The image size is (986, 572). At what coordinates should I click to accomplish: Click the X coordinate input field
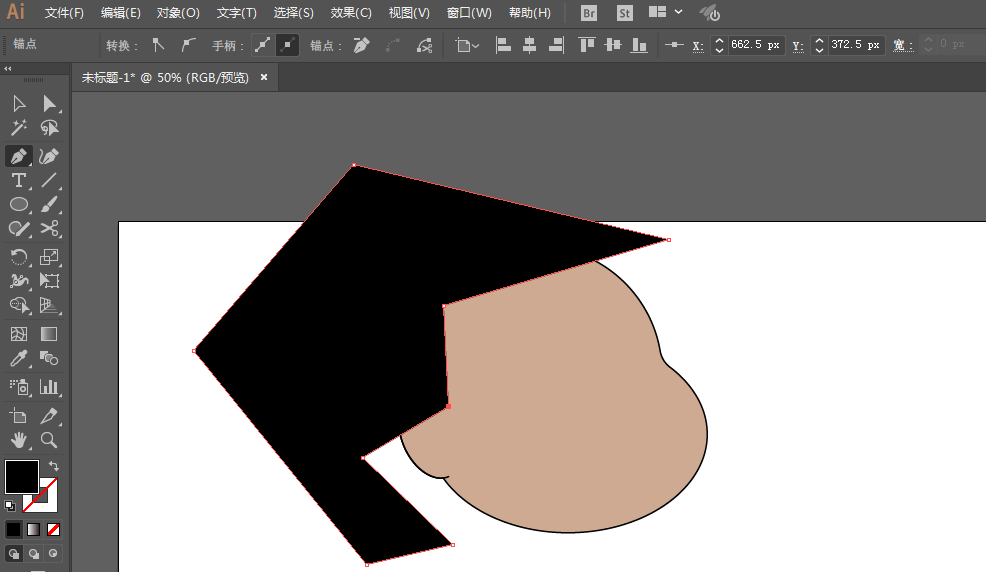pos(755,45)
